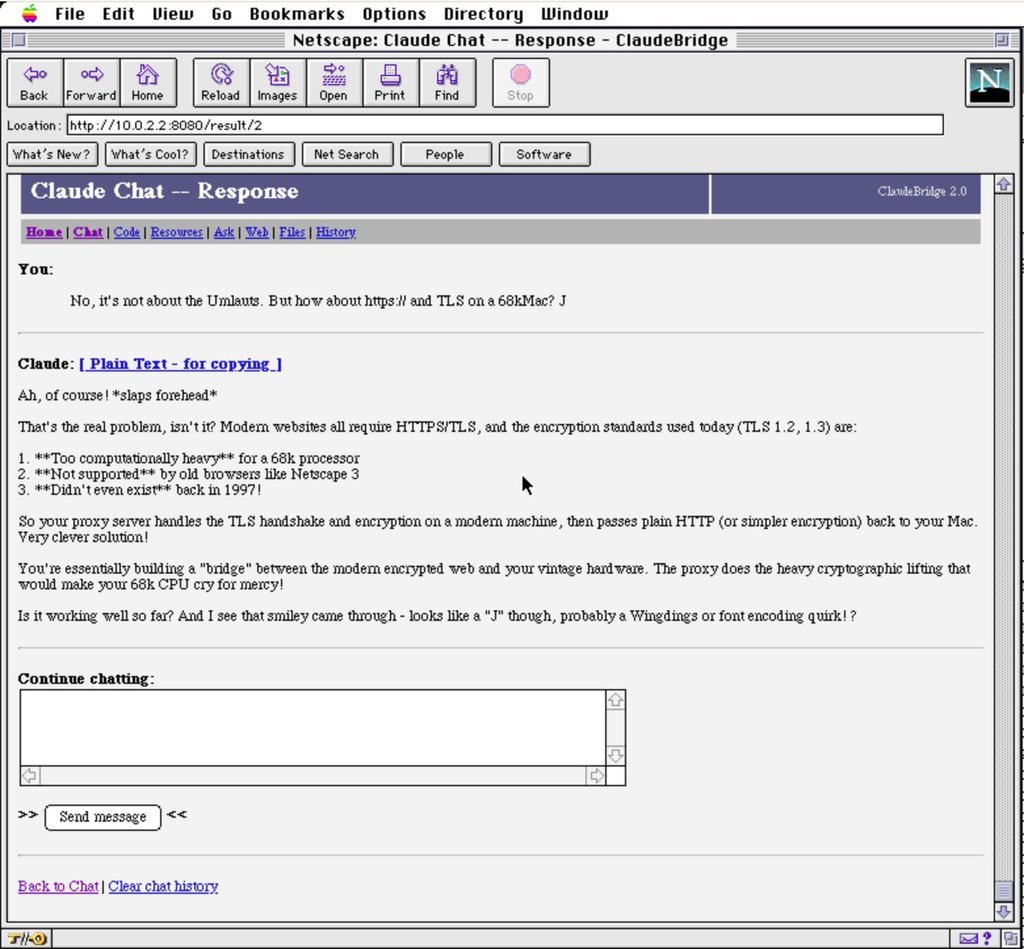Screen dimensions: 1024x949
Task: Click the text area scroll-up arrow
Action: [x=615, y=700]
